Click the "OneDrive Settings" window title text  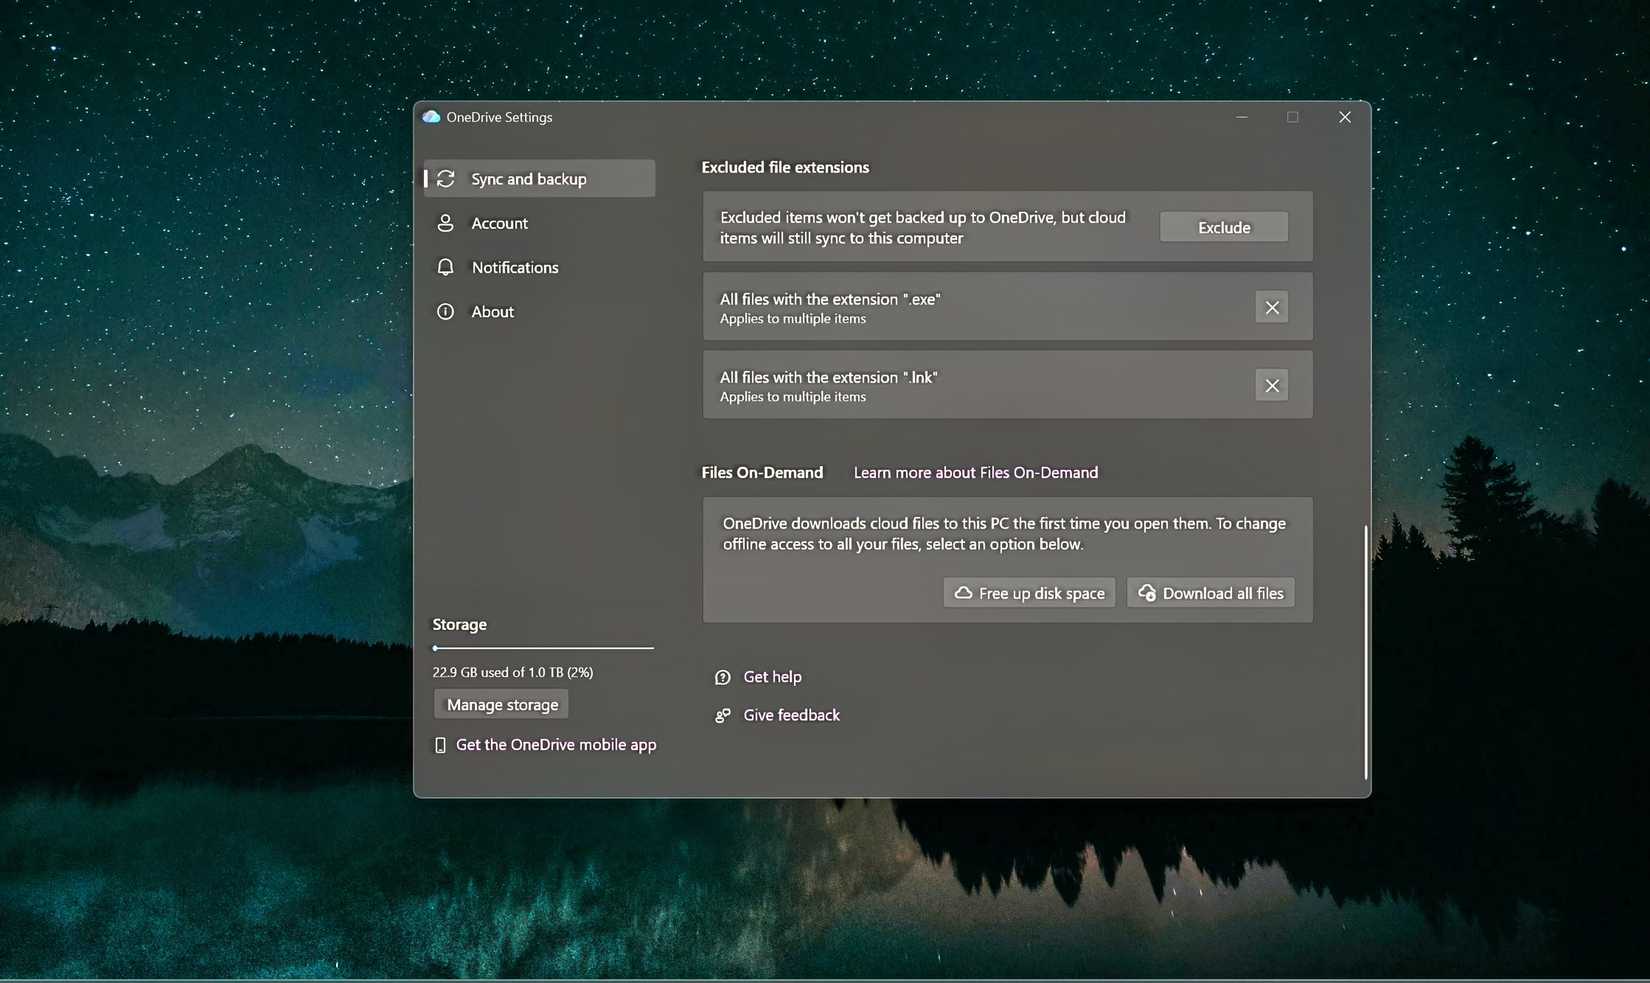pyautogui.click(x=499, y=117)
